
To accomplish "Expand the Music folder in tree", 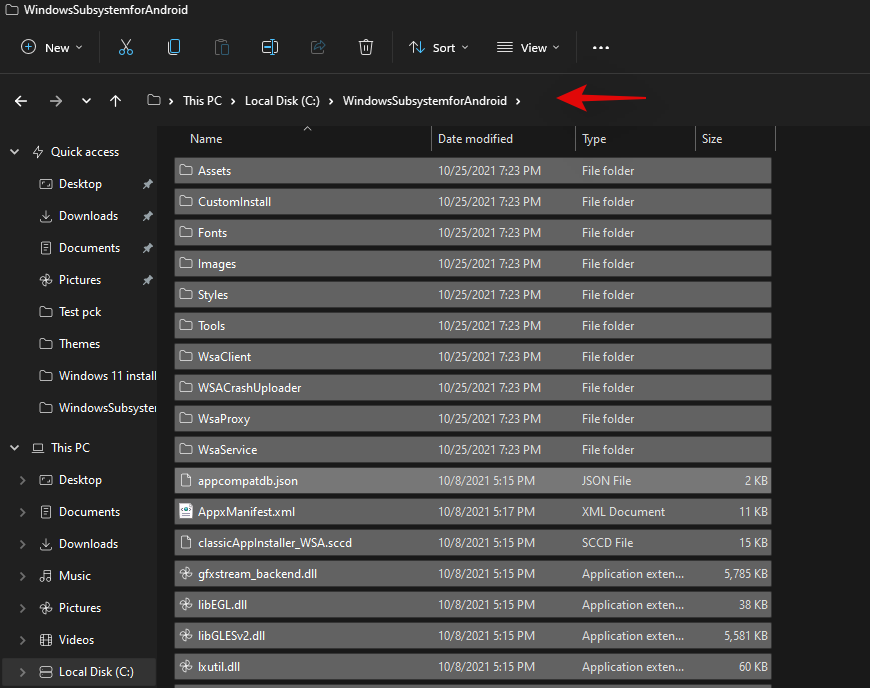I will (x=23, y=576).
